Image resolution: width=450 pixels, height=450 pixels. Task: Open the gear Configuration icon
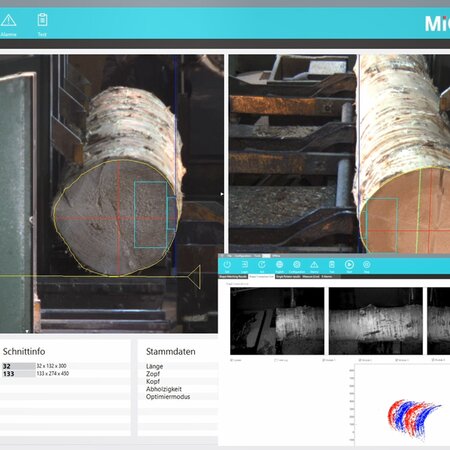pos(297,265)
